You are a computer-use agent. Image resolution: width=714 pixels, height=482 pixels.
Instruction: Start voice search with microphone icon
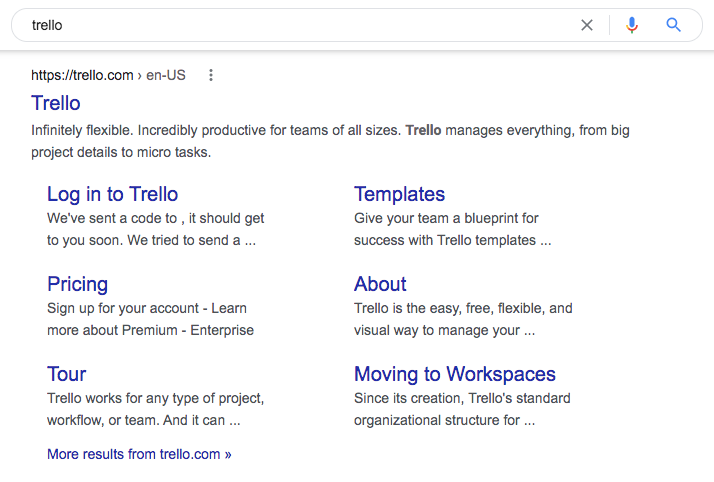[631, 25]
